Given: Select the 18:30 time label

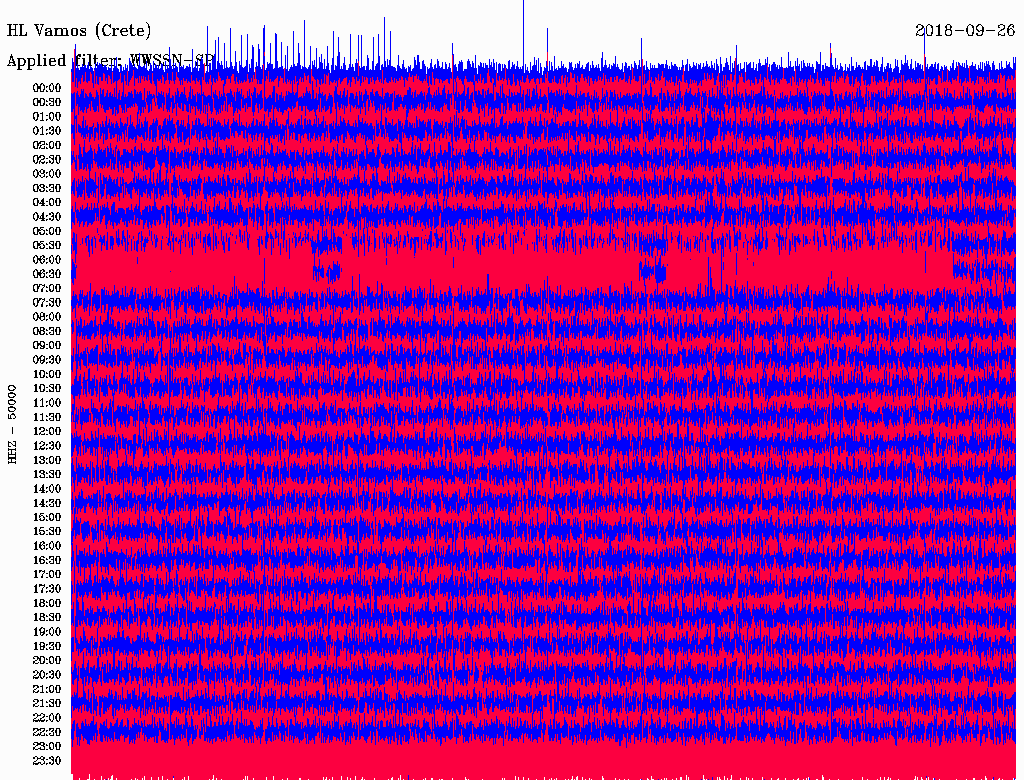Looking at the screenshot, I should (x=47, y=617).
